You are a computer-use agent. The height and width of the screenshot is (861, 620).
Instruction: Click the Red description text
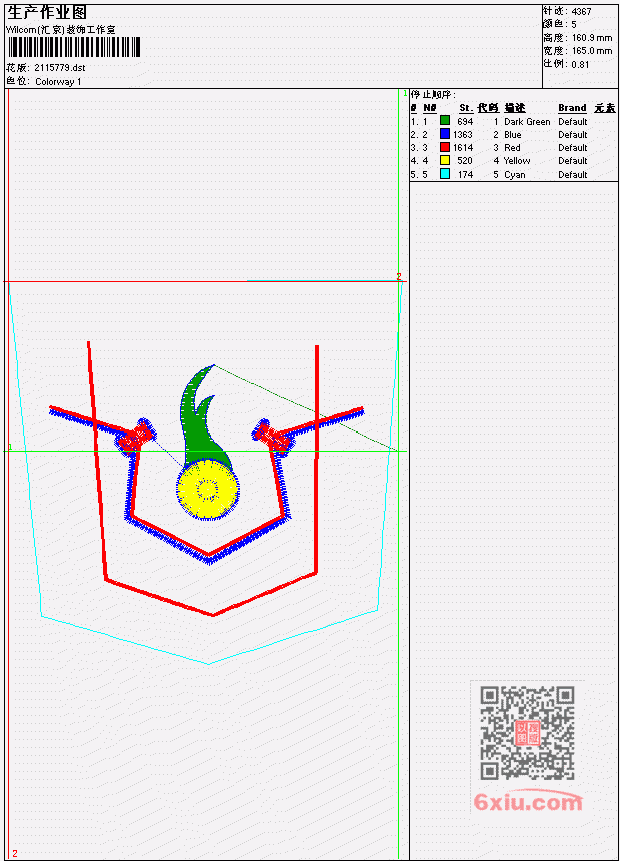(x=512, y=148)
